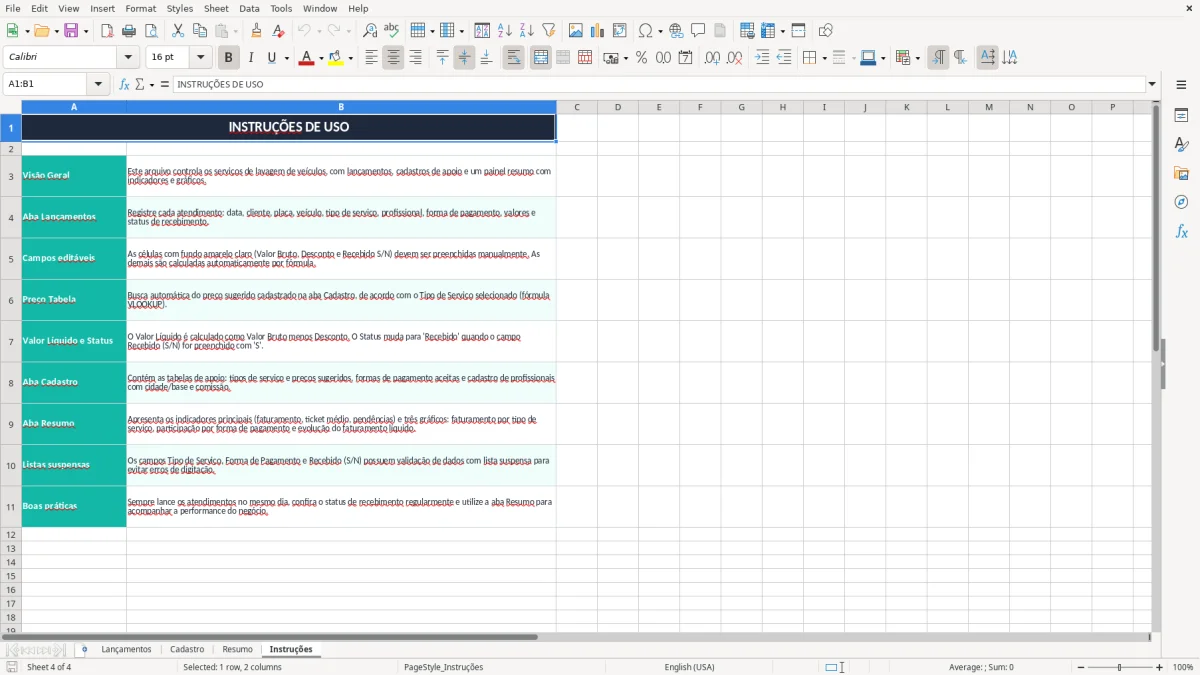The height and width of the screenshot is (675, 1200).
Task: Open the background color dropdown arrow
Action: [x=350, y=58]
